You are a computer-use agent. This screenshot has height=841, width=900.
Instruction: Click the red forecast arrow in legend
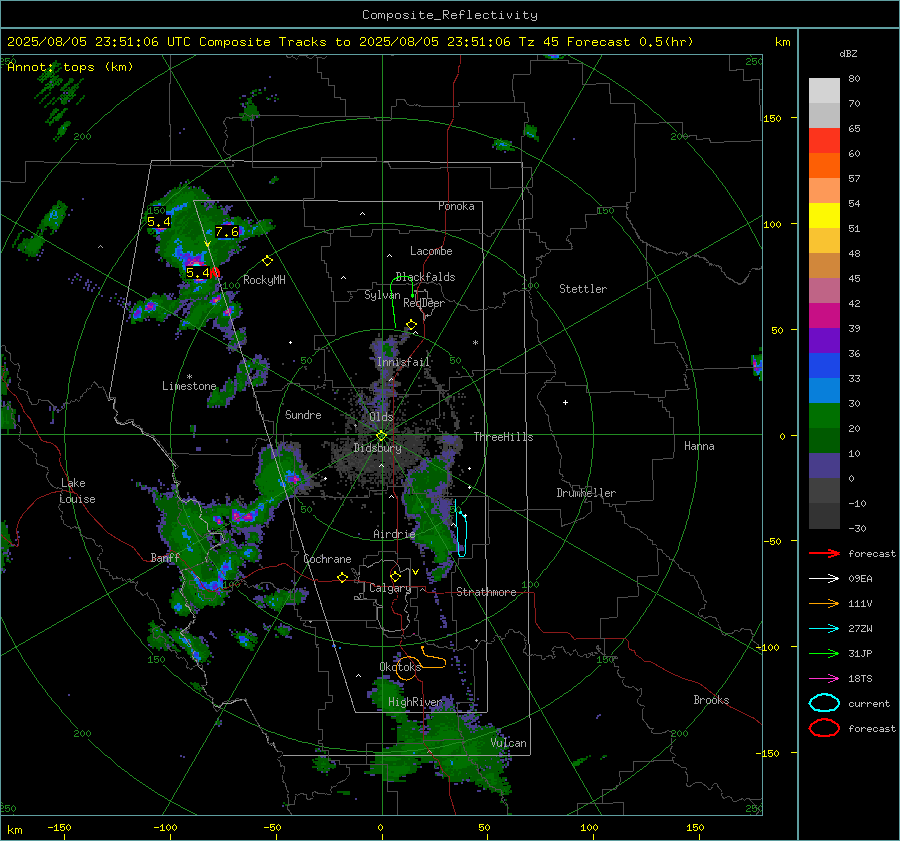click(824, 553)
